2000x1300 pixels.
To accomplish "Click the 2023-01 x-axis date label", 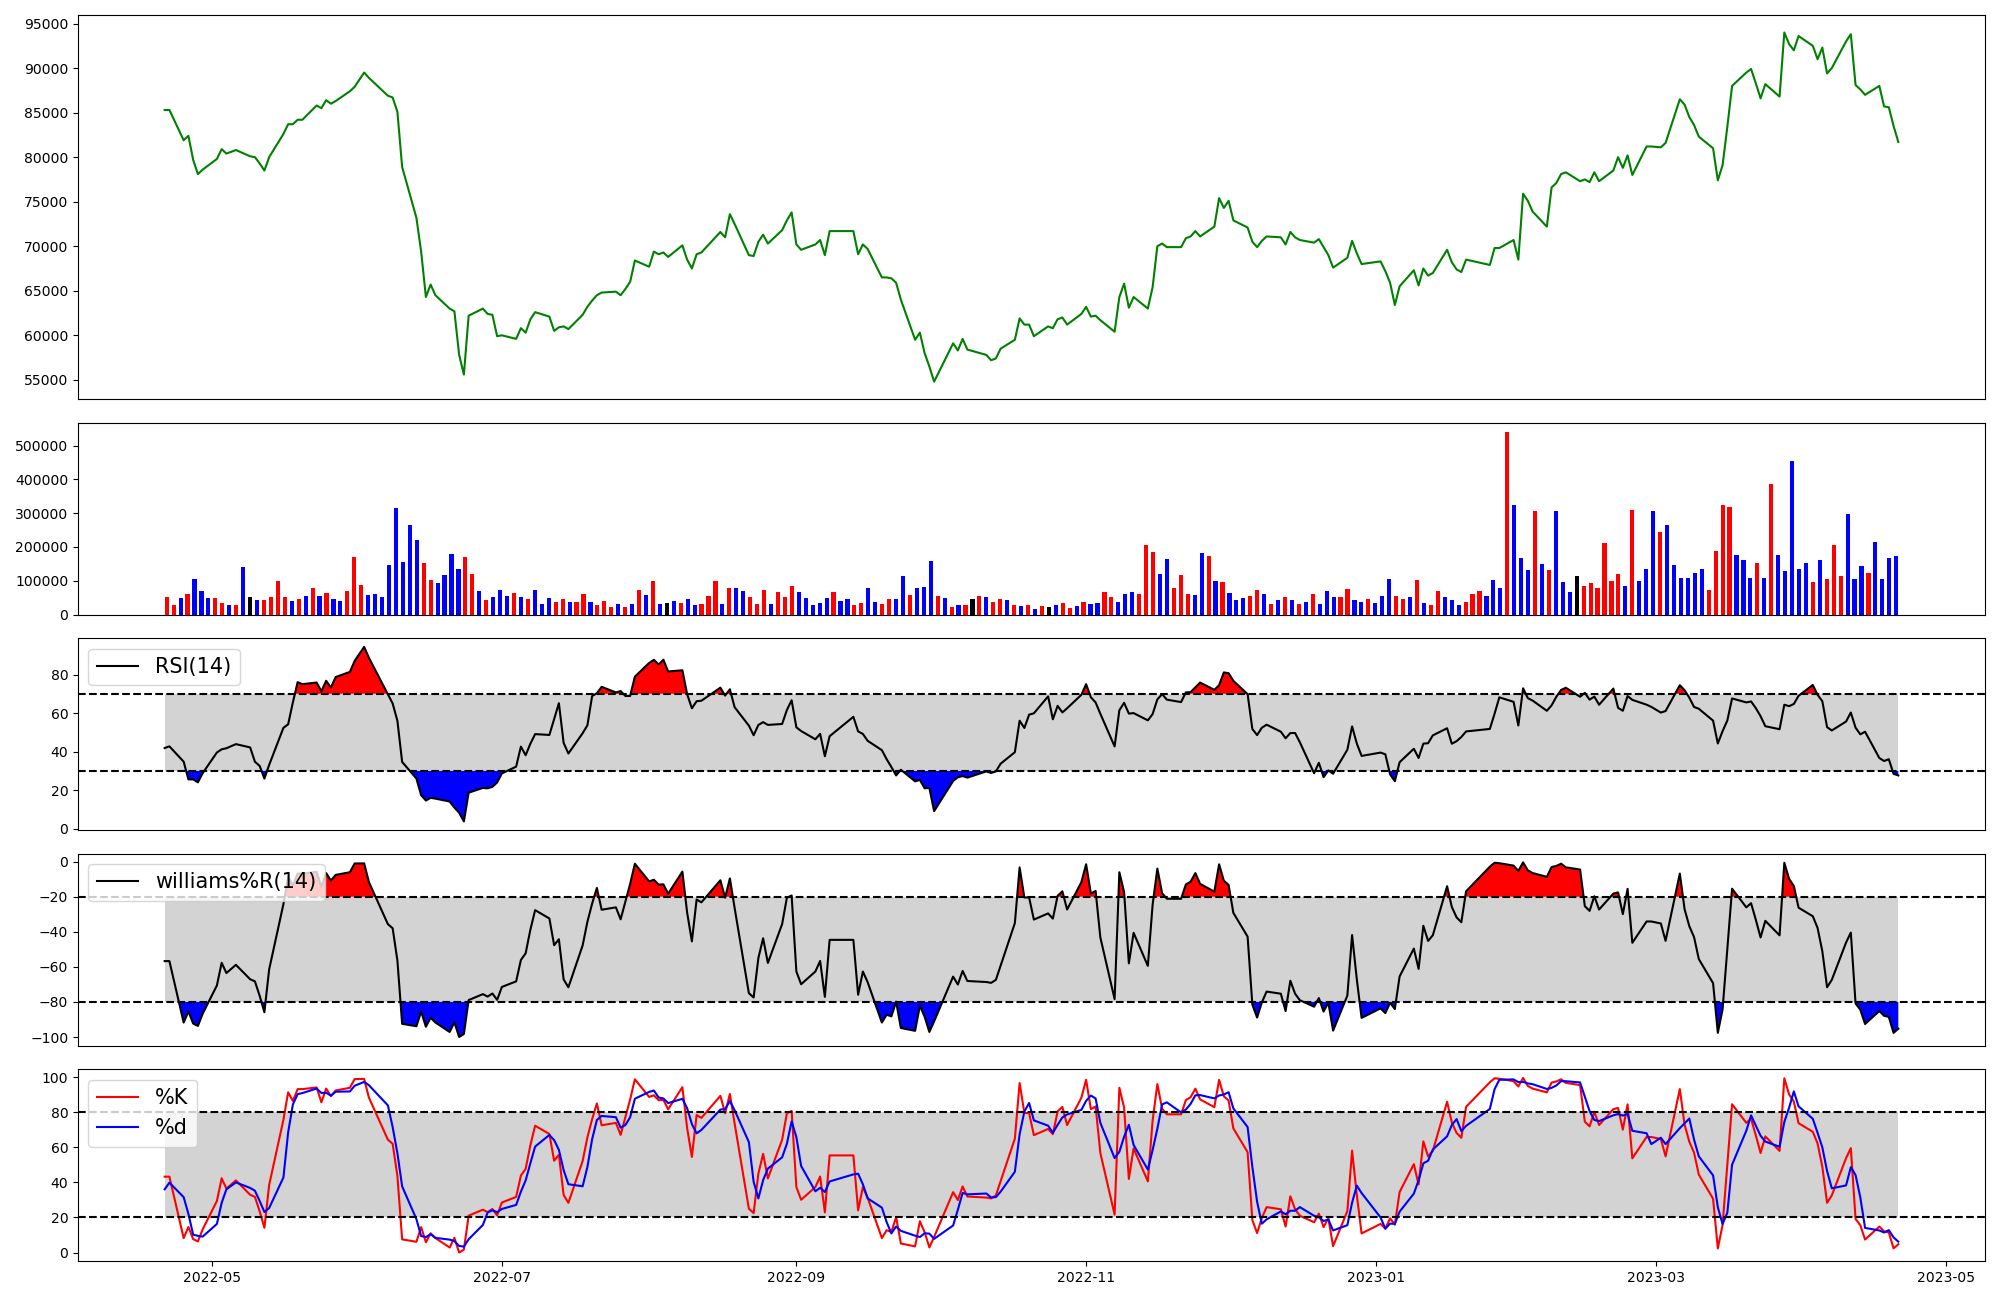I will [x=1376, y=1277].
